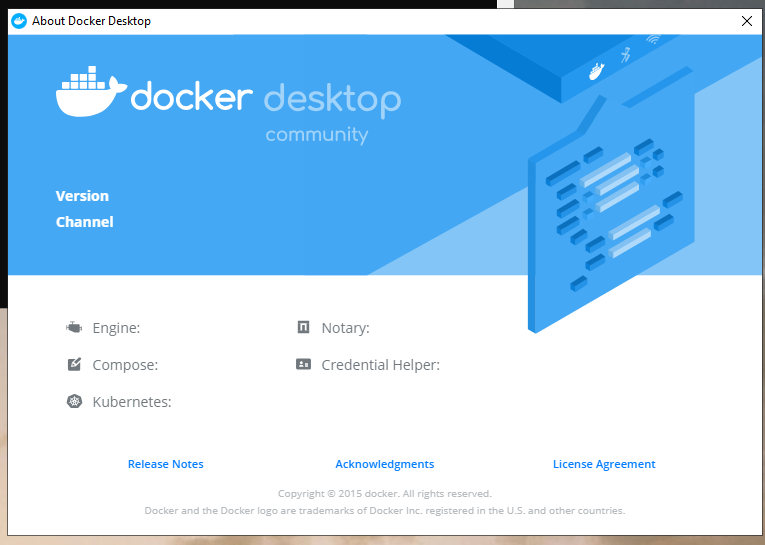This screenshot has width=765, height=545.
Task: Click the Notary: label
Action: 345,328
